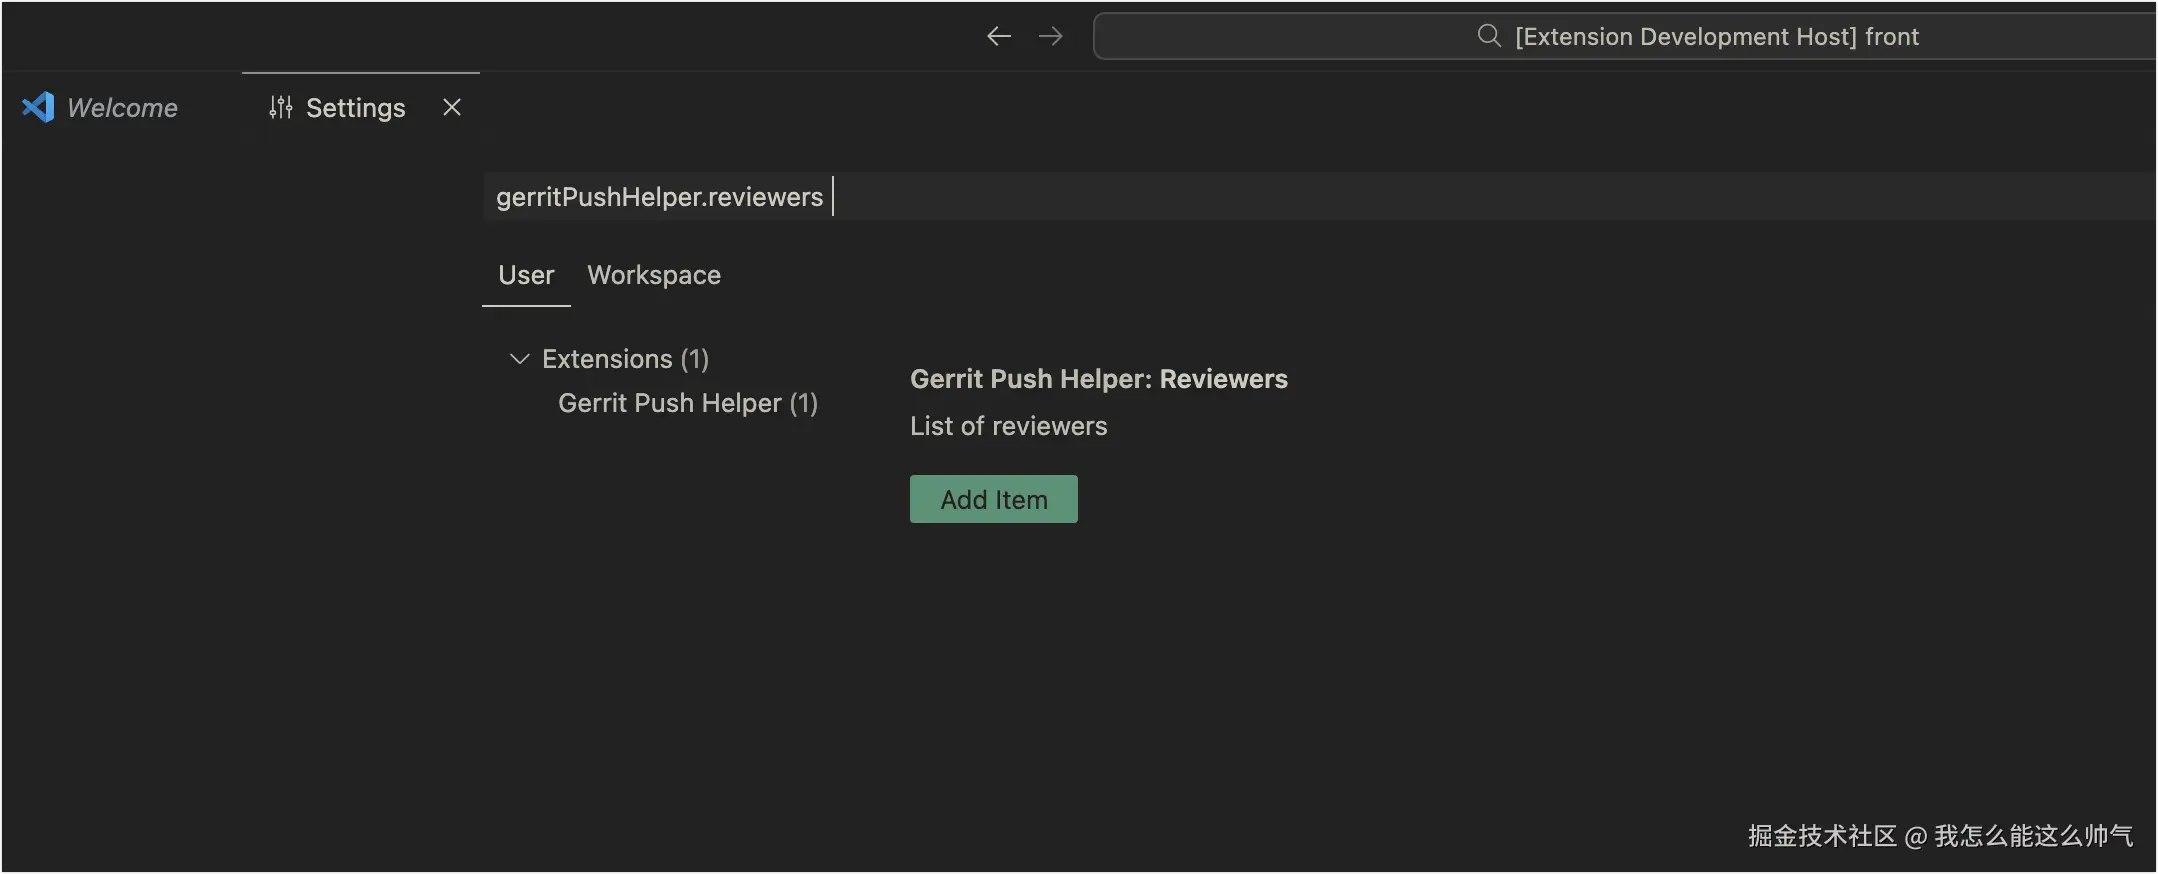Image resolution: width=2158 pixels, height=874 pixels.
Task: Click the 'List of reviewers' description
Action: [x=1009, y=426]
